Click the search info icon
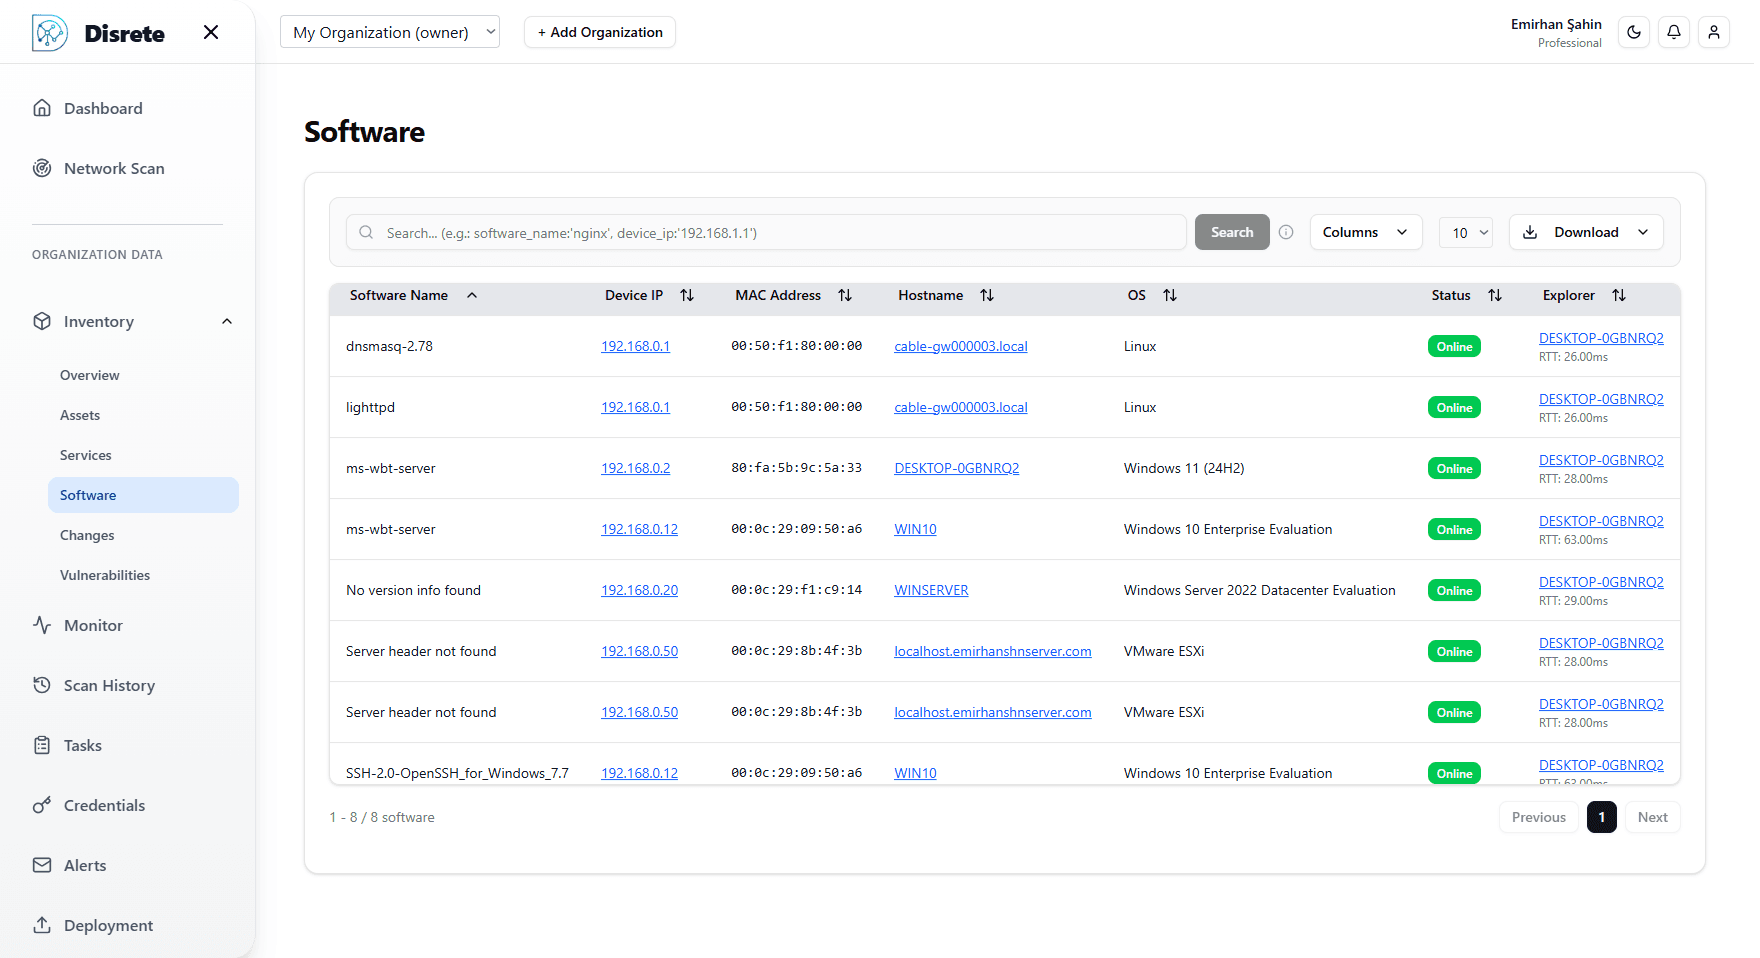This screenshot has height=958, width=1760. 1286,232
